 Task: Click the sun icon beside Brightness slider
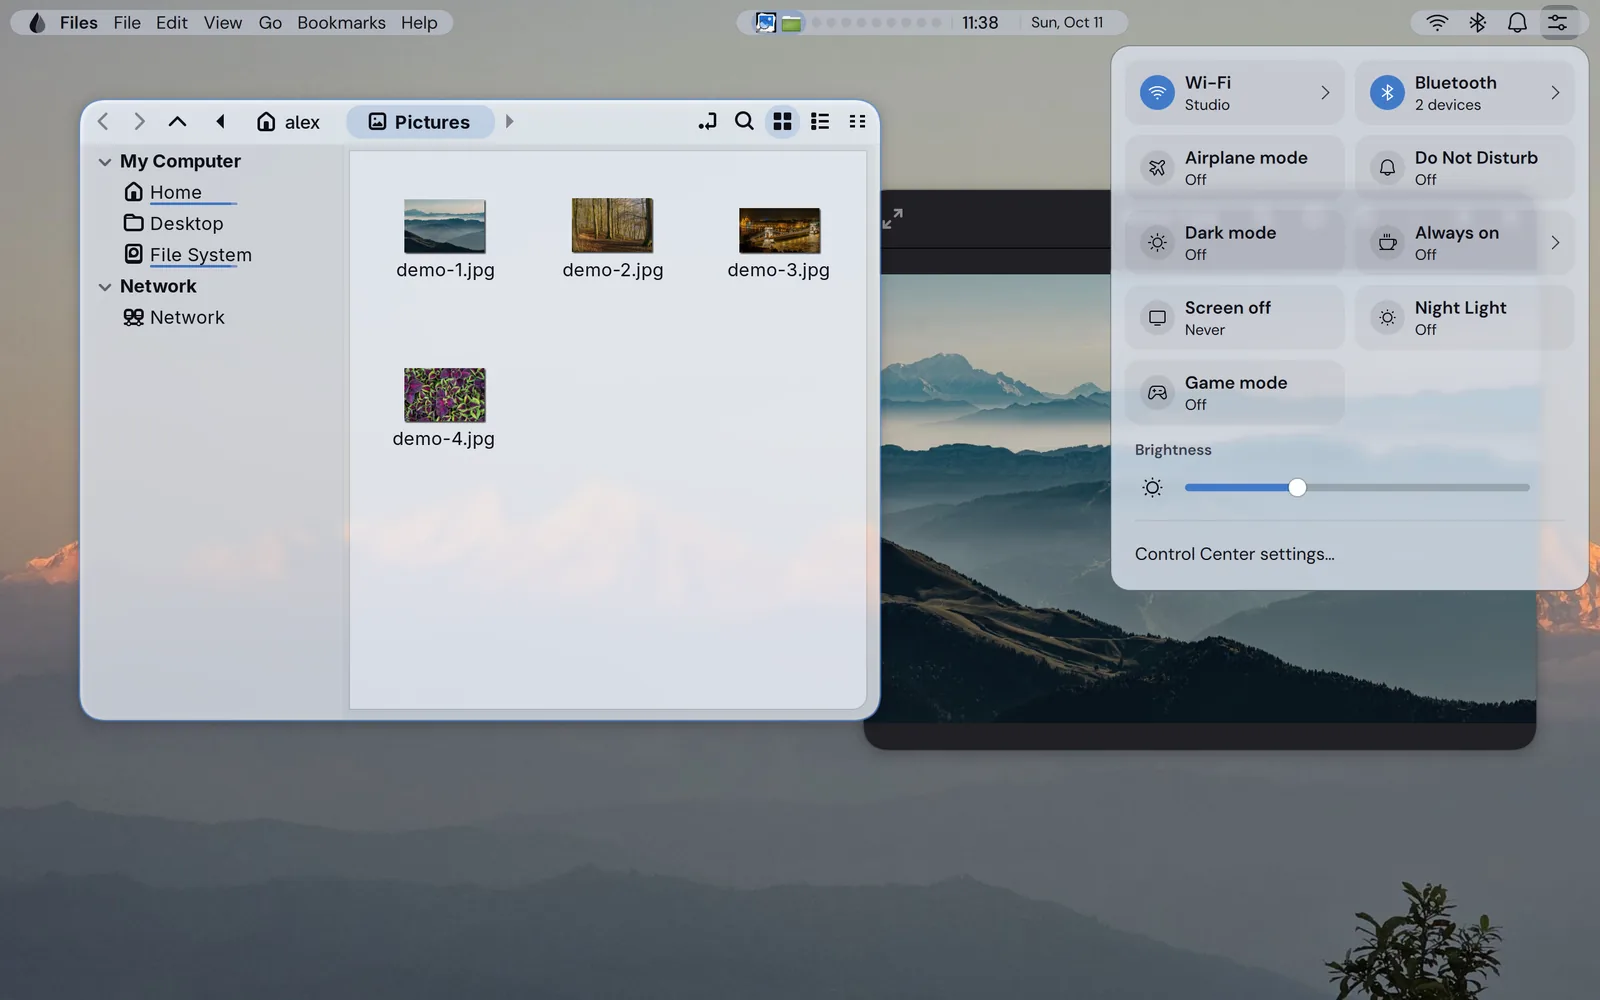coord(1153,488)
